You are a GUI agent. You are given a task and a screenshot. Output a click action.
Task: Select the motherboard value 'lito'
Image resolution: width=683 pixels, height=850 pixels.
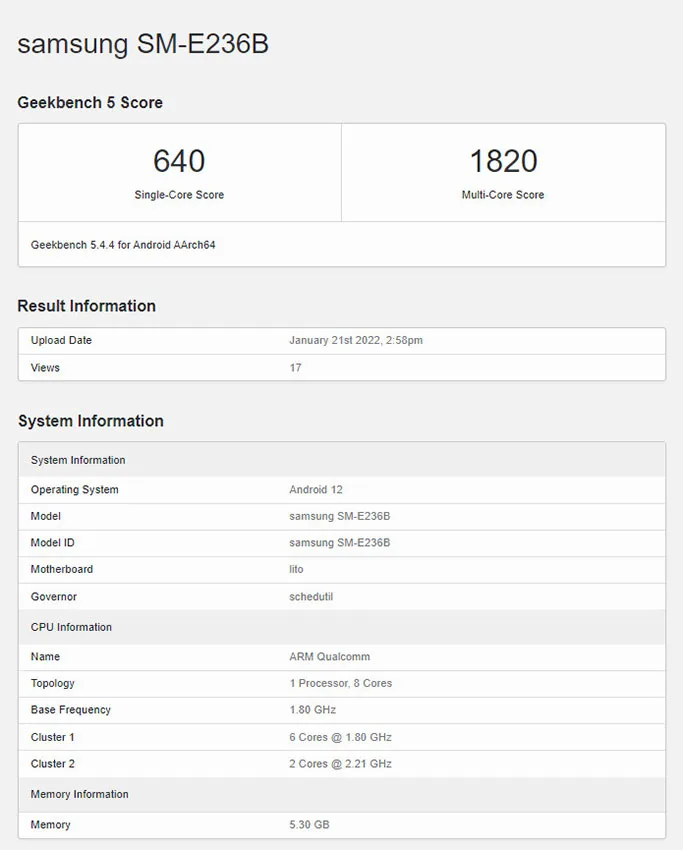coord(296,569)
